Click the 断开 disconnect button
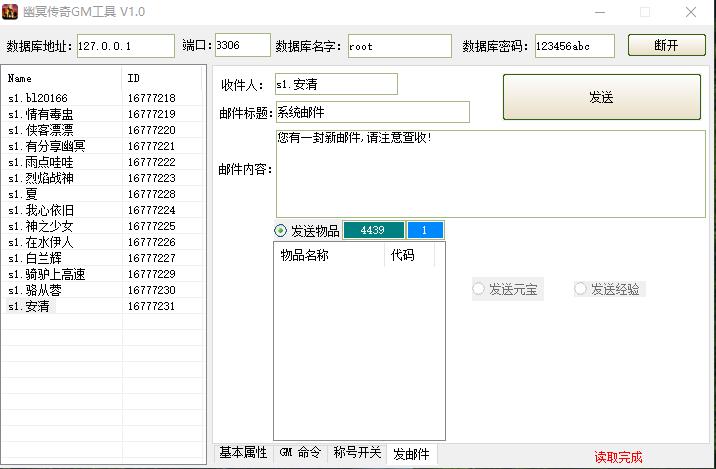716x469 pixels. pos(666,46)
